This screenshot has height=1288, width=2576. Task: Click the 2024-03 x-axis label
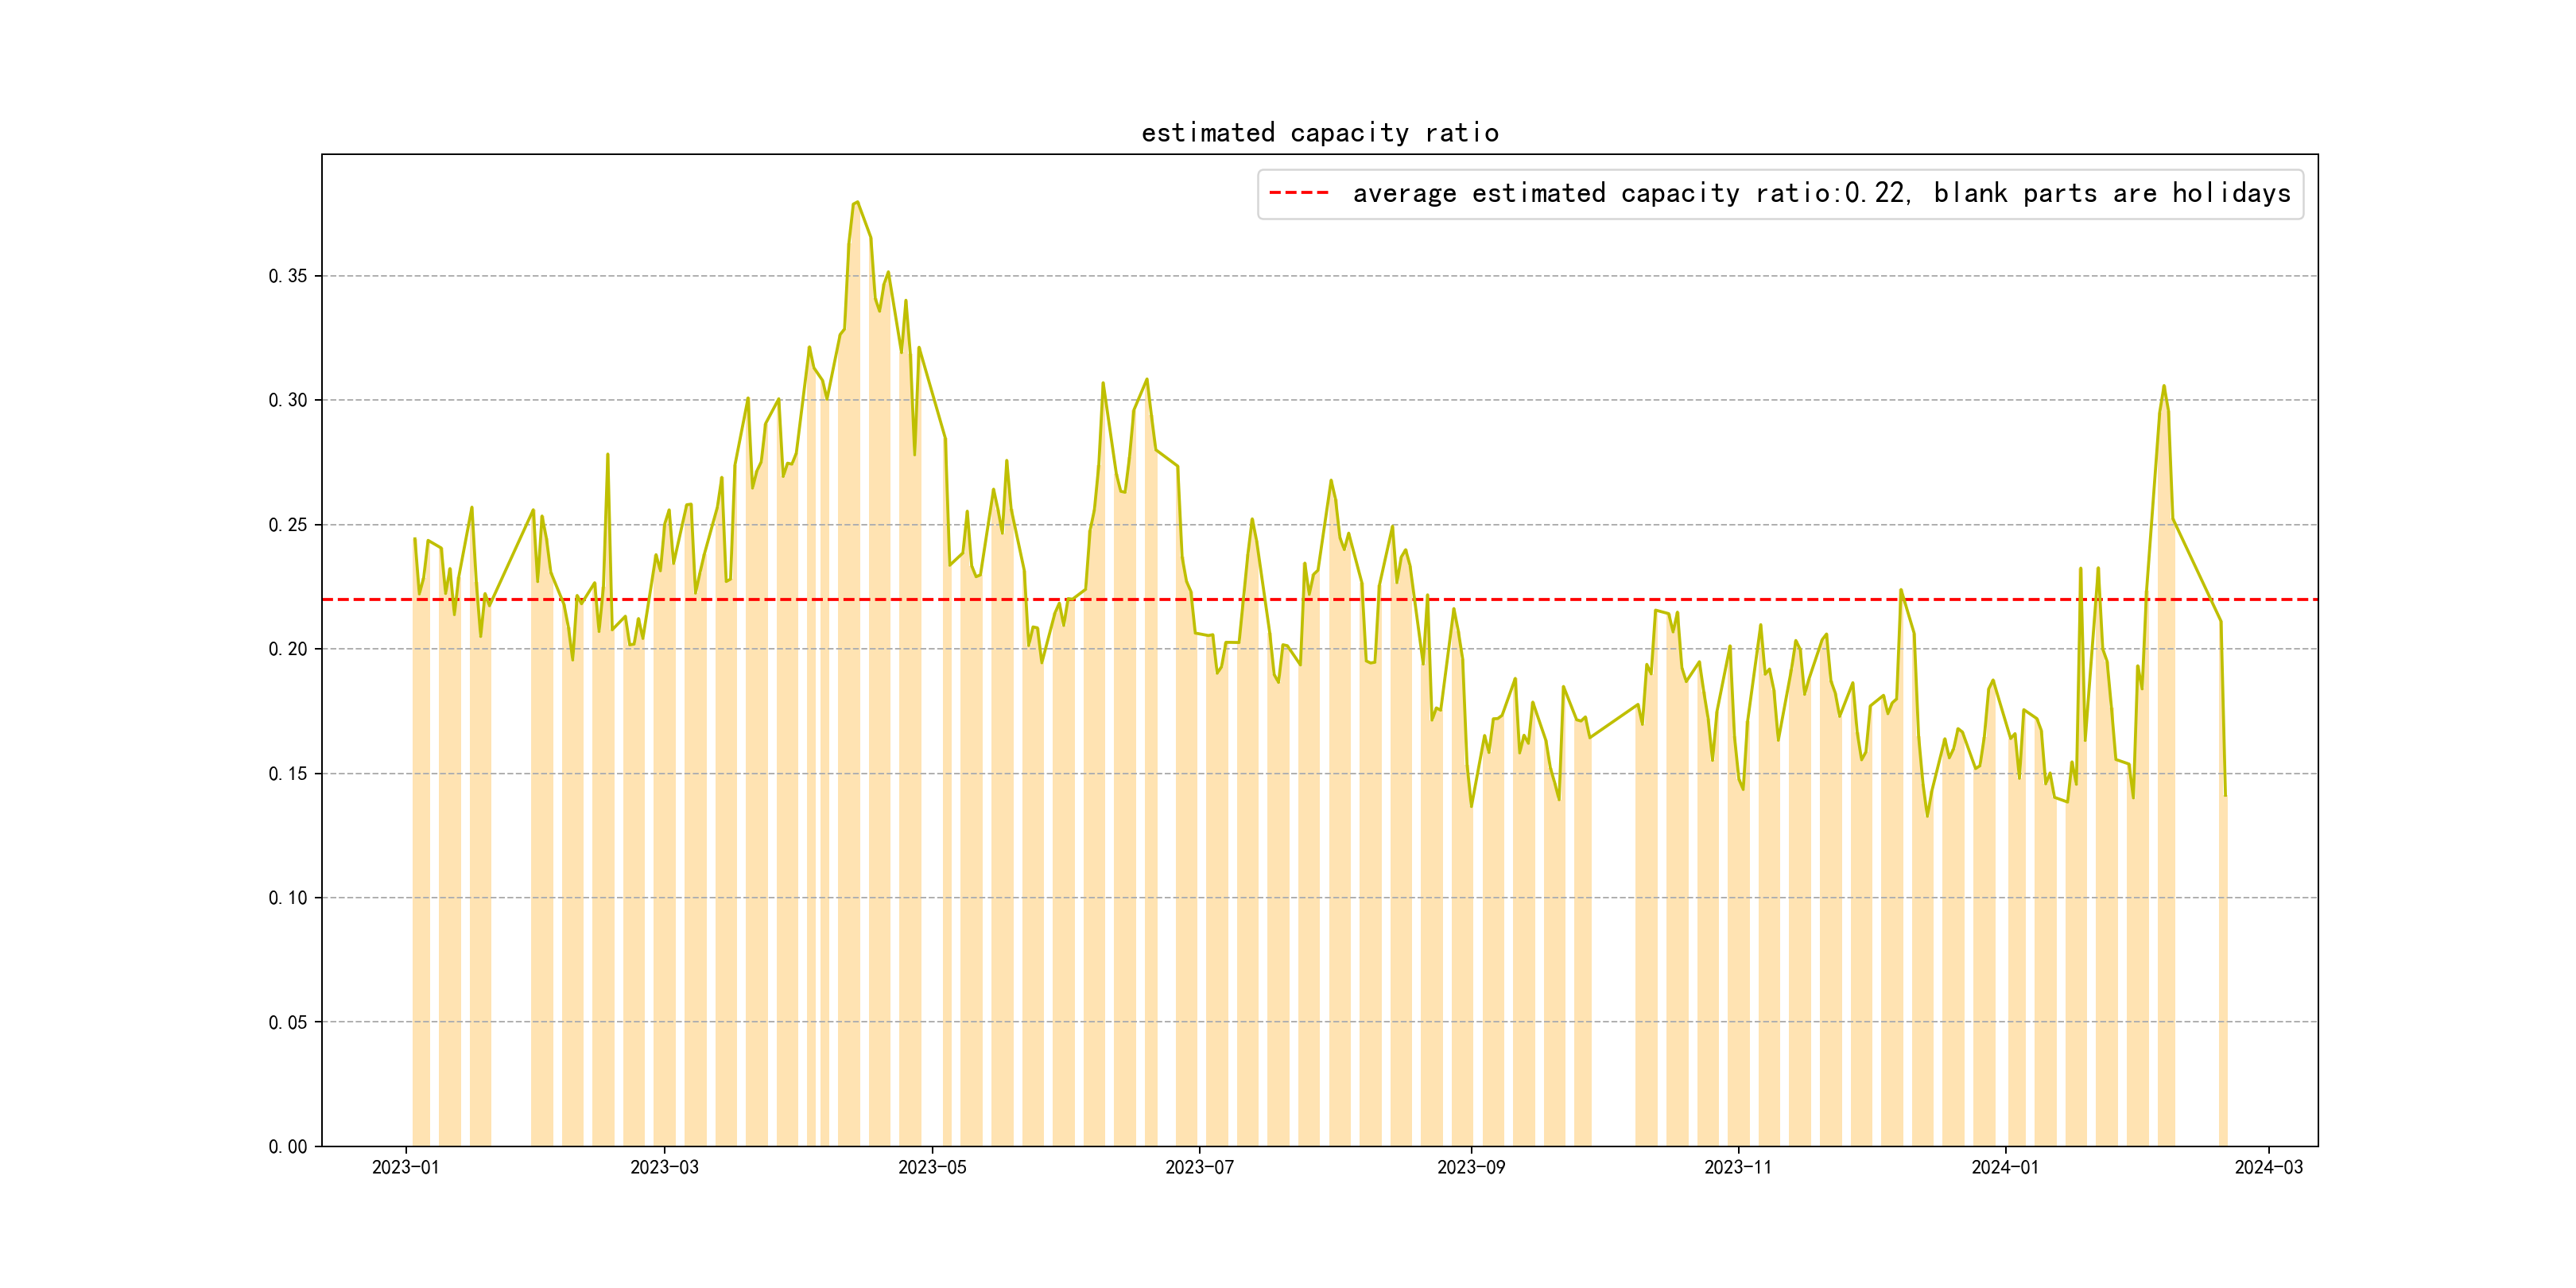pos(2268,1167)
